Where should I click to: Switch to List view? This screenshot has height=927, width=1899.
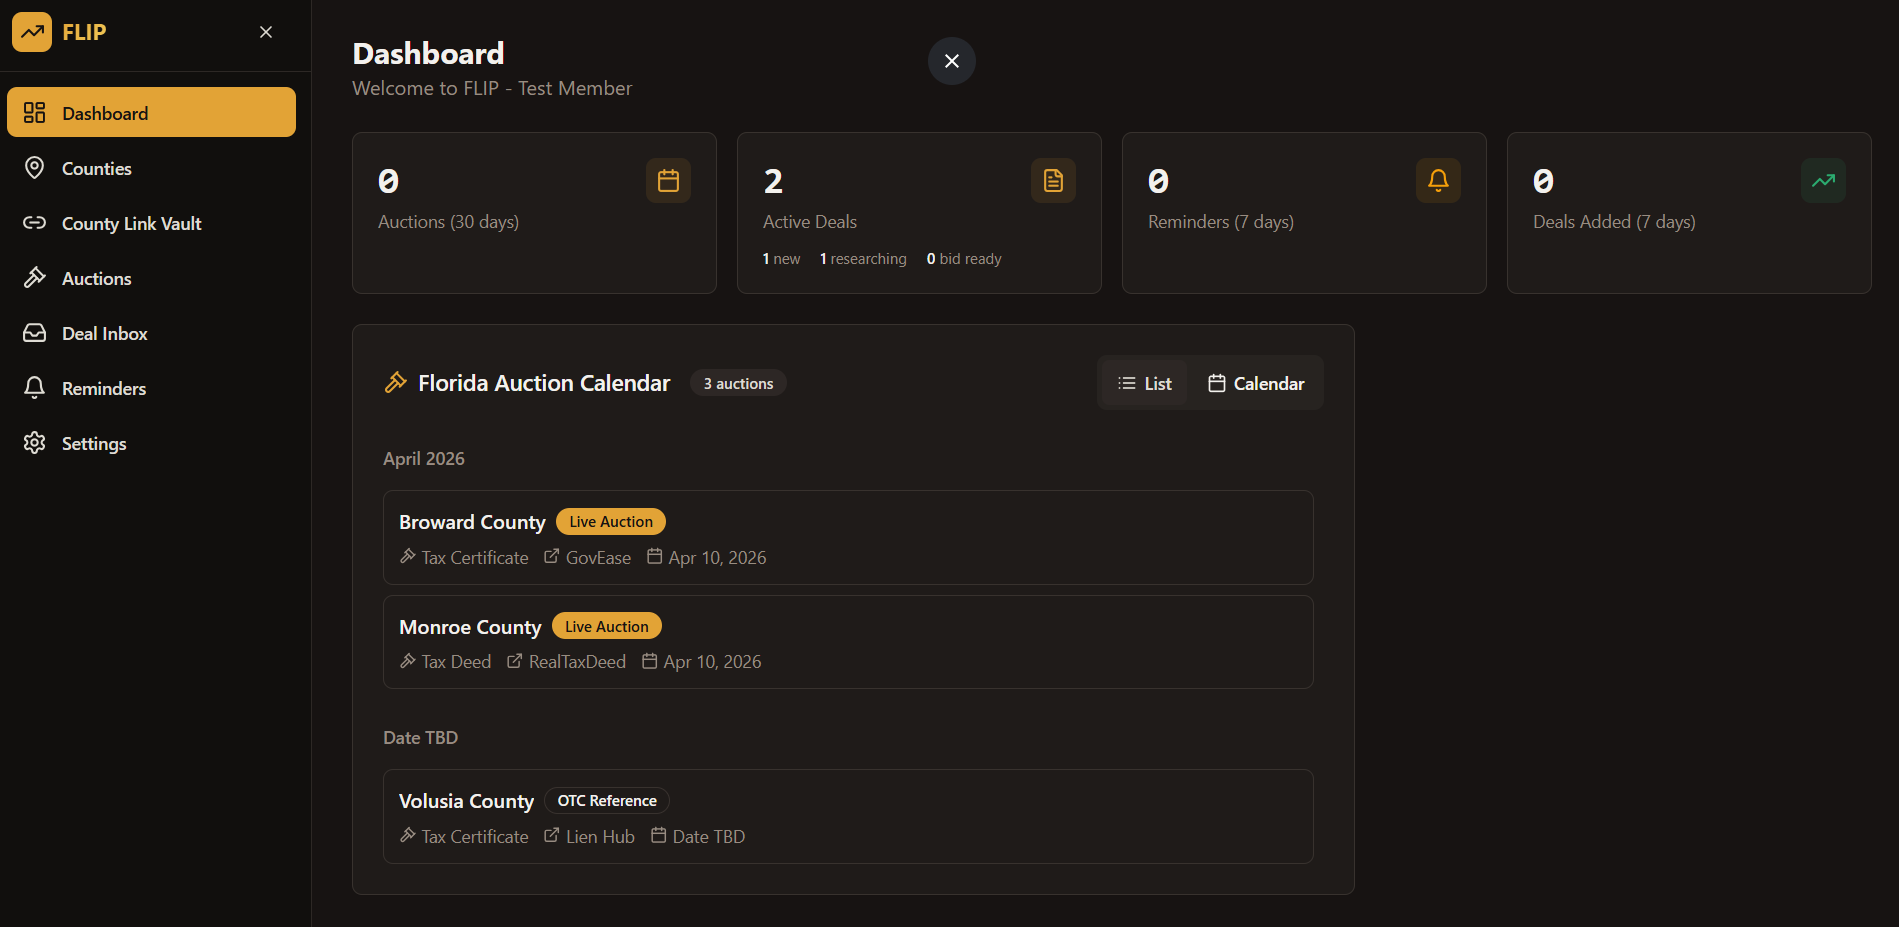click(x=1144, y=383)
